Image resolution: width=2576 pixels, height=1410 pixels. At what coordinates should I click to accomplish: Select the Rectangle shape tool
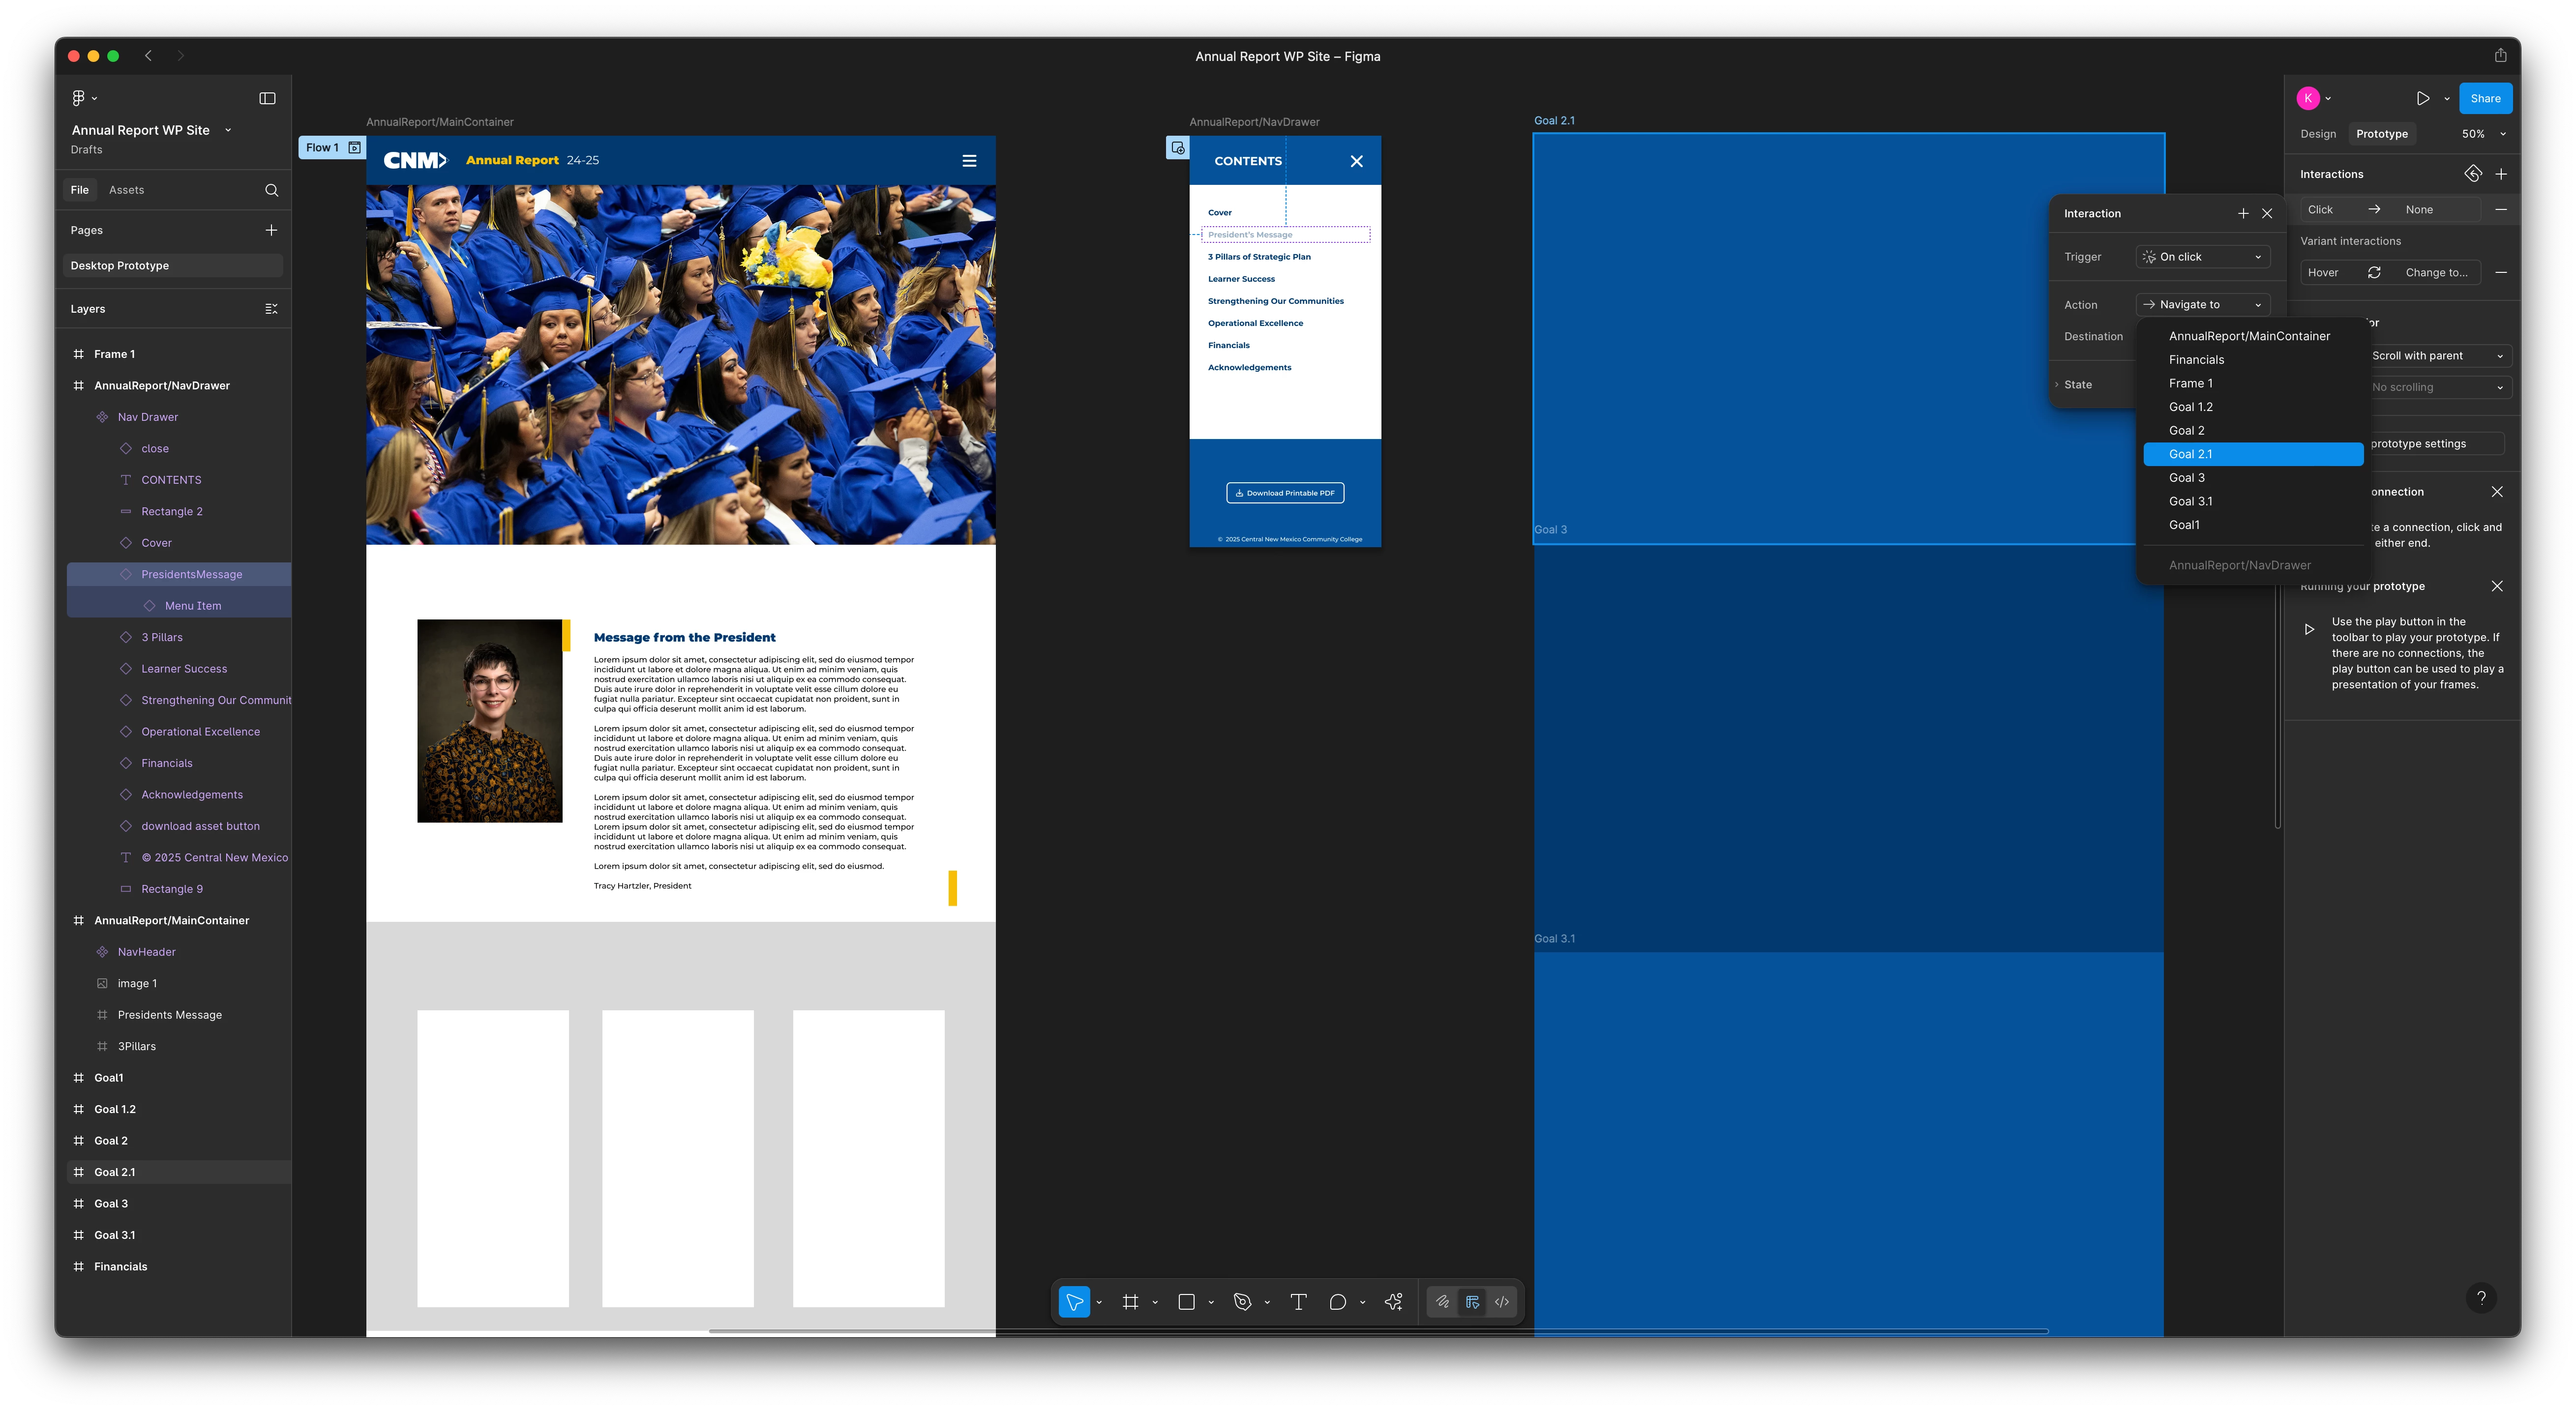[1186, 1302]
